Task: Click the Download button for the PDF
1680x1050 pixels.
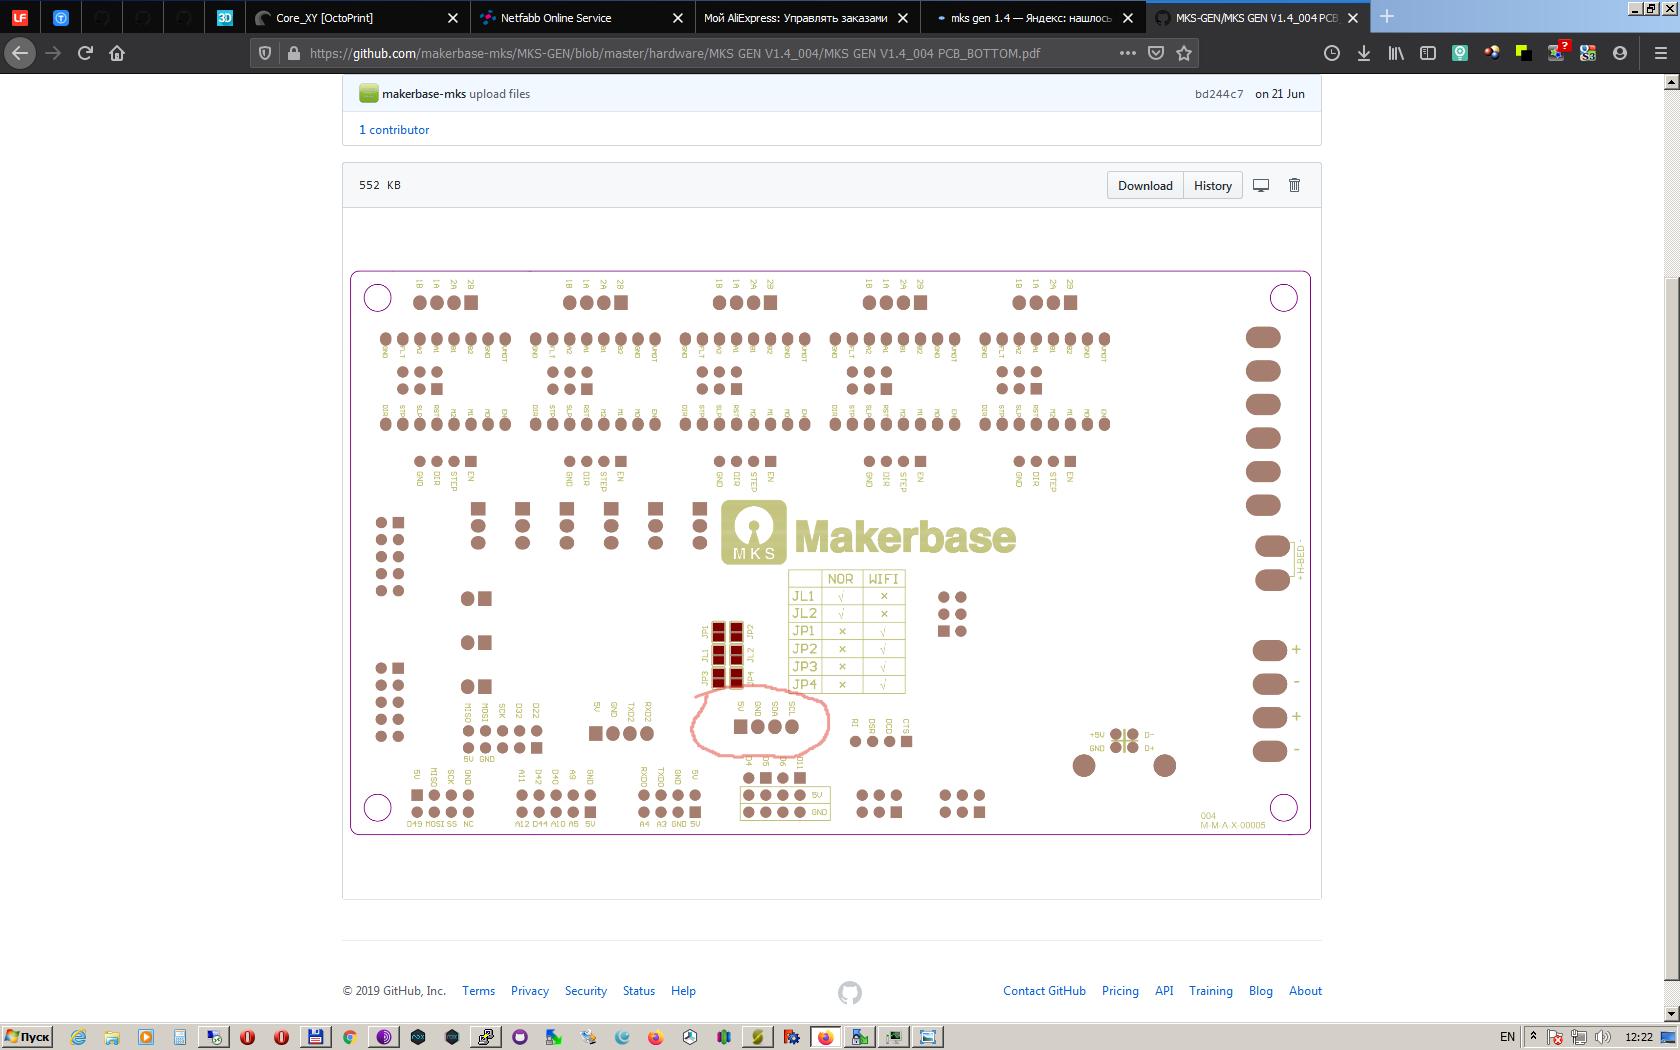Action: [x=1144, y=185]
